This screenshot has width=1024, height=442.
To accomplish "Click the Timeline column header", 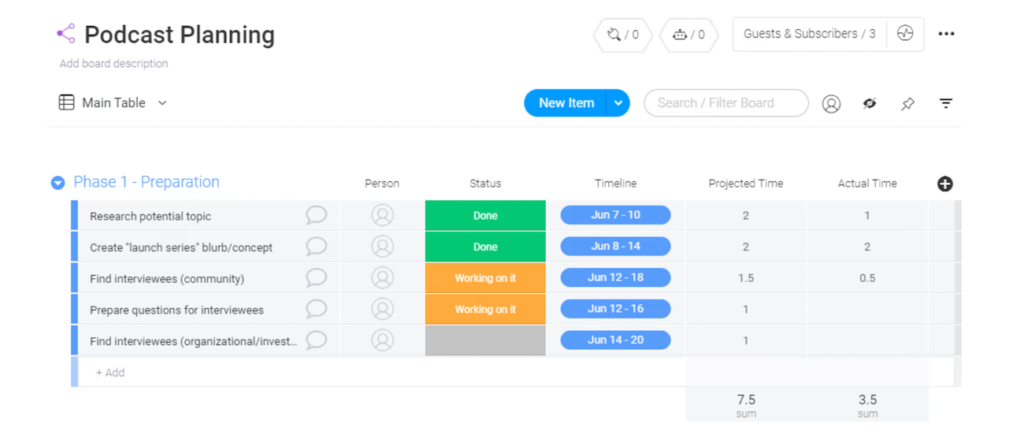I will (x=615, y=183).
